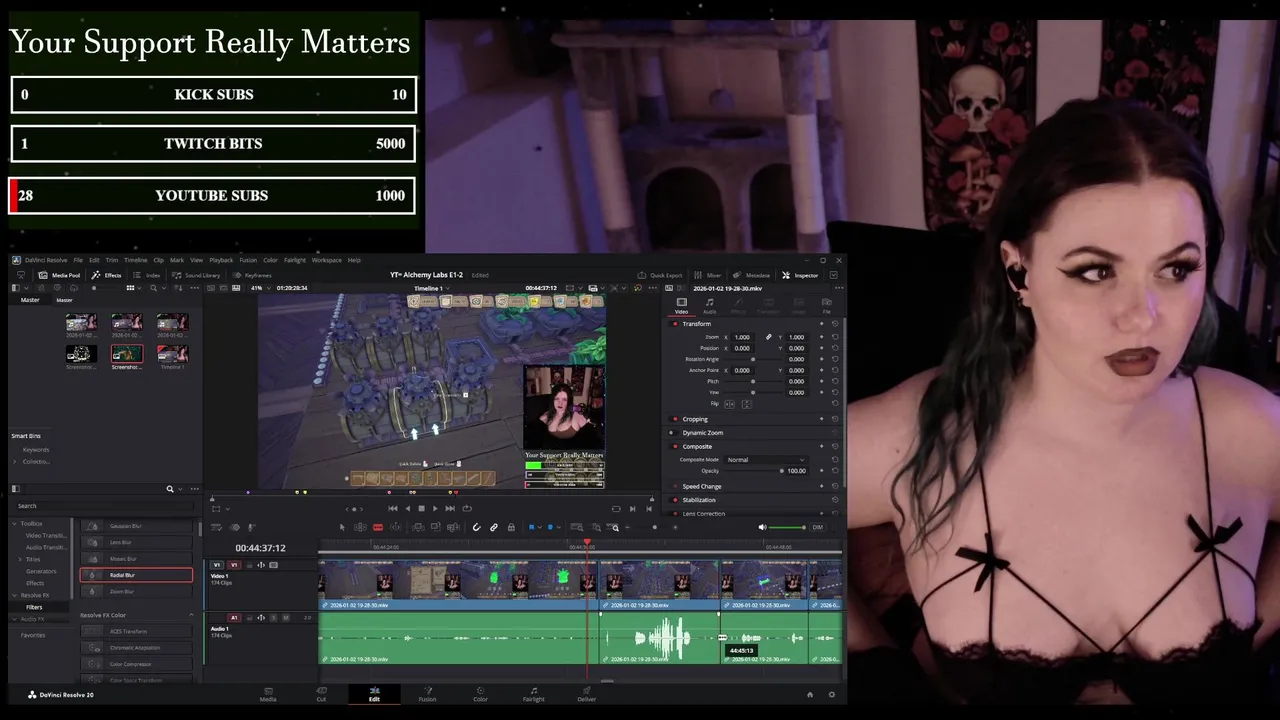This screenshot has width=1280, height=720.
Task: Toggle the Composite section enable dot
Action: tap(675, 447)
